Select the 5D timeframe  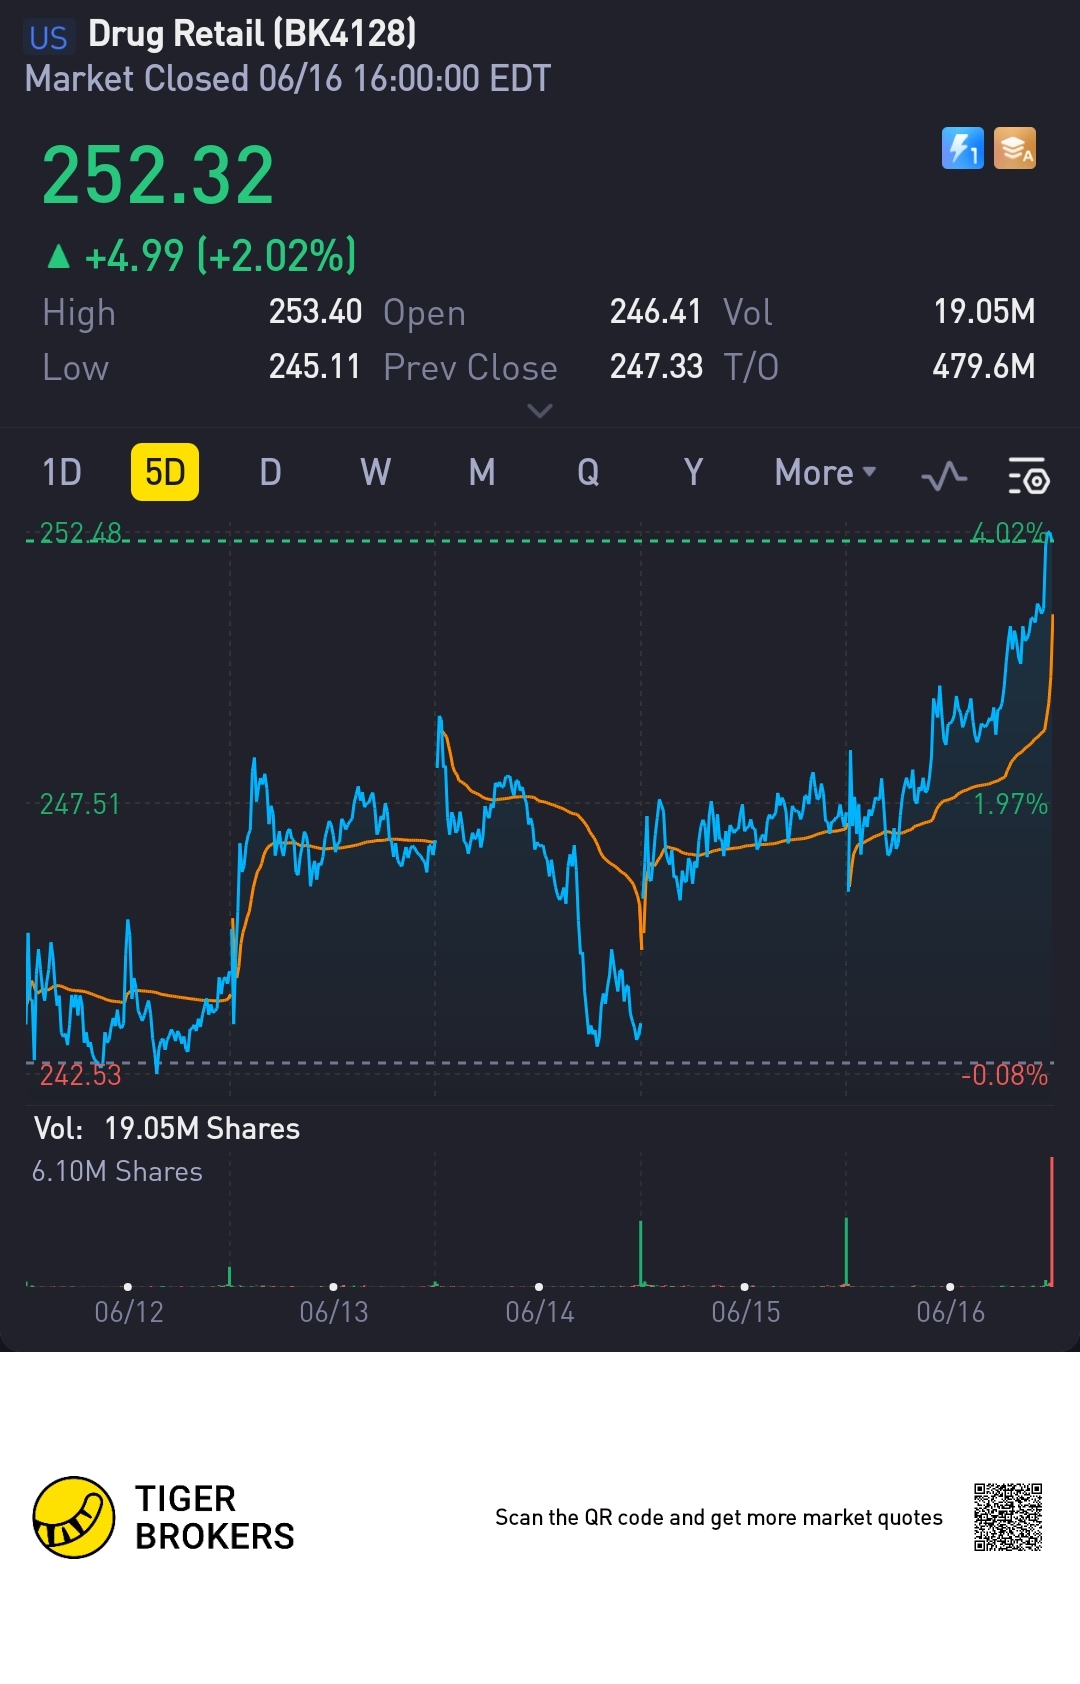(165, 472)
